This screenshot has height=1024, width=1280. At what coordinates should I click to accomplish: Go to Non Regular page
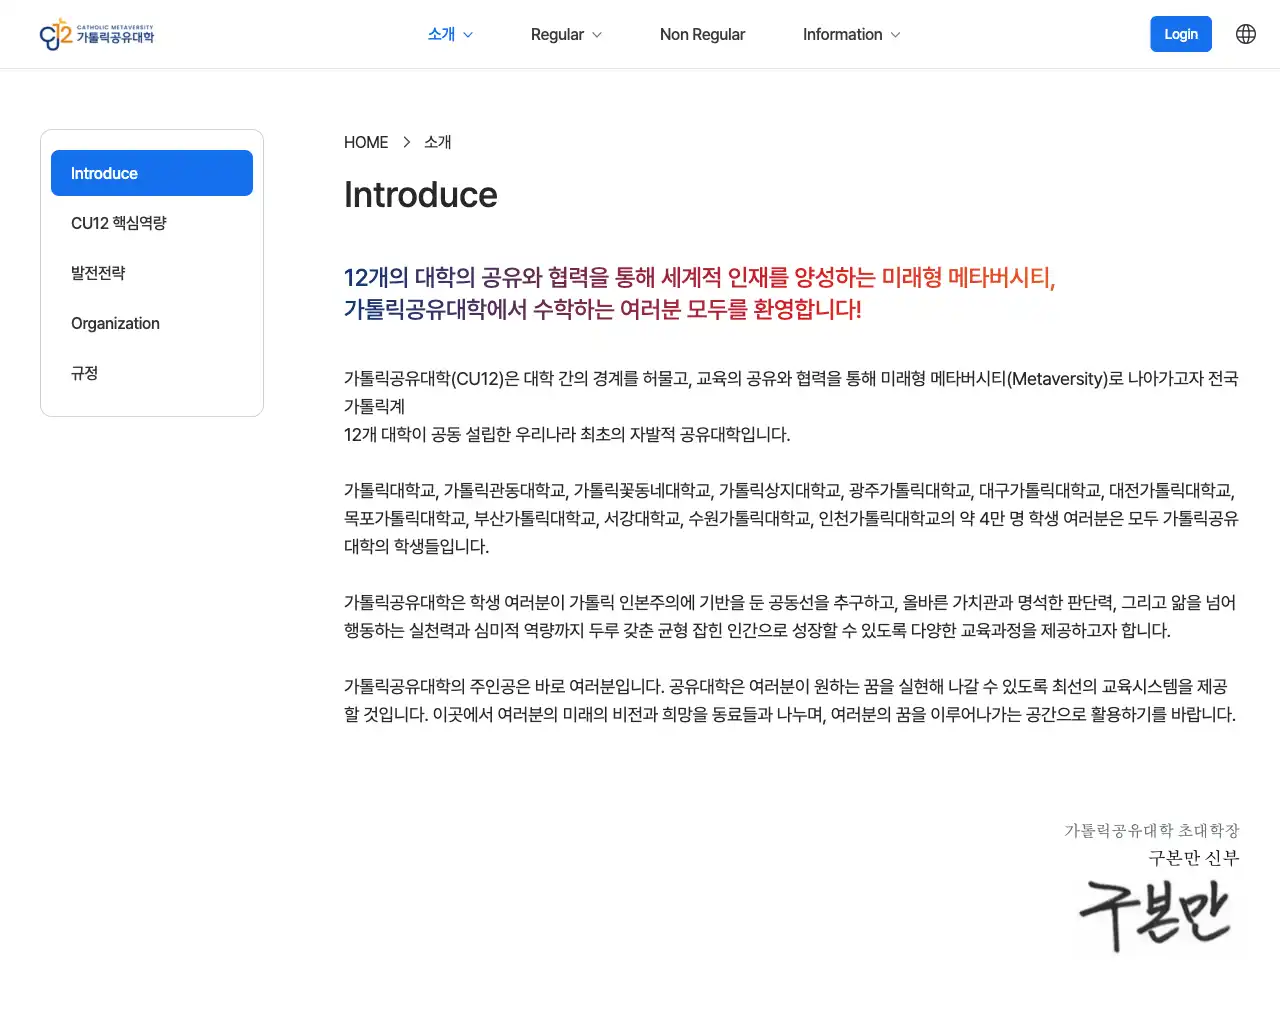702,34
